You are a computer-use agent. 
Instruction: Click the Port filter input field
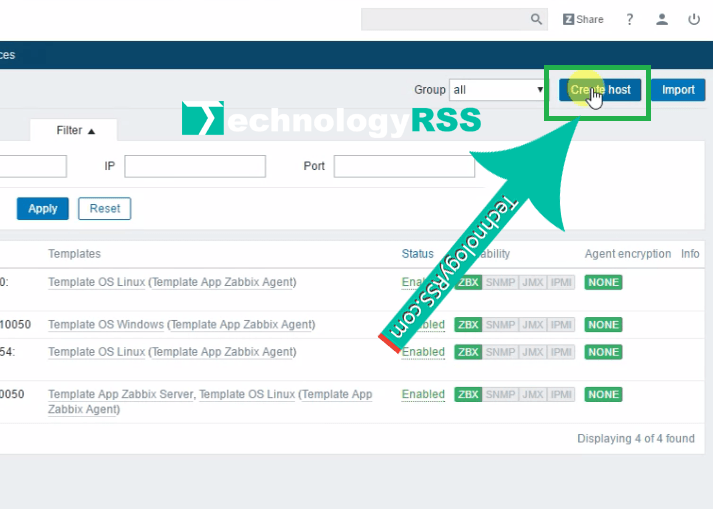[404, 166]
